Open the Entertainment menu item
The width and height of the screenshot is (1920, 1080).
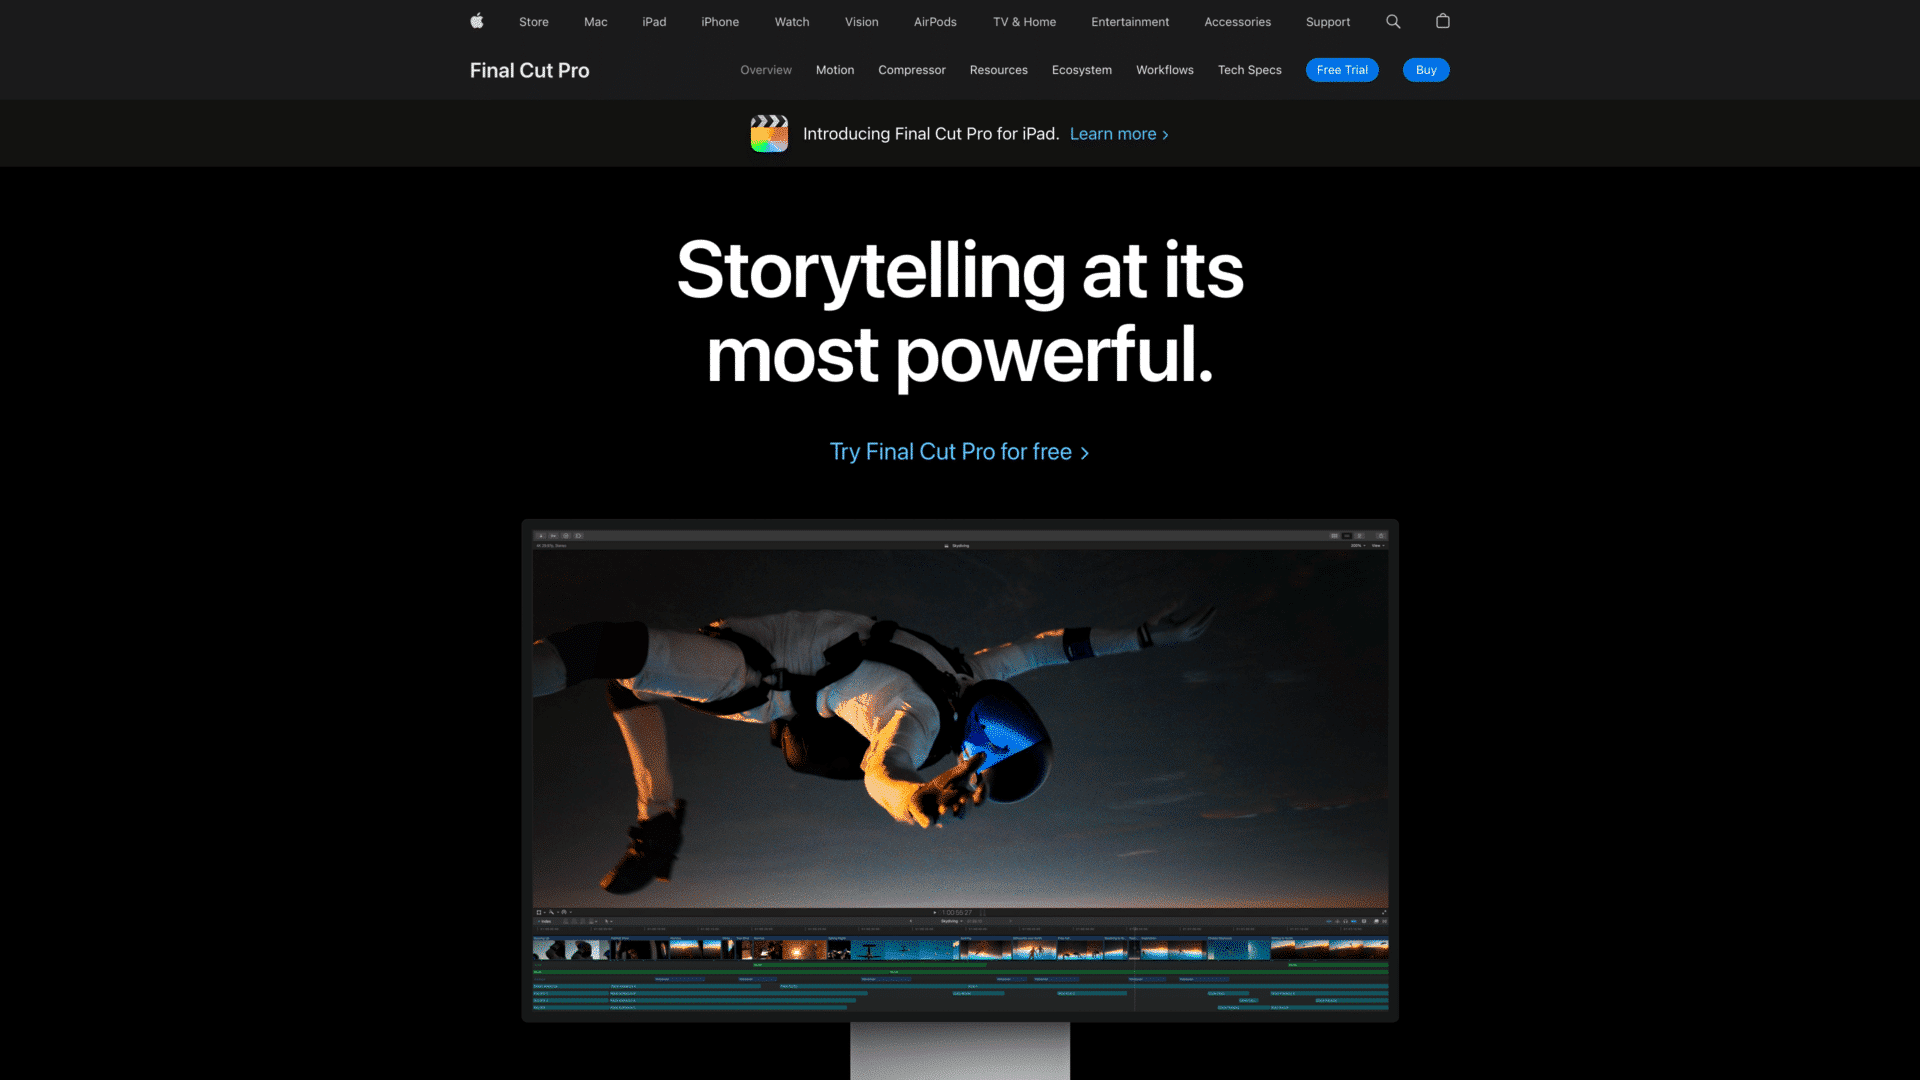[1130, 22]
